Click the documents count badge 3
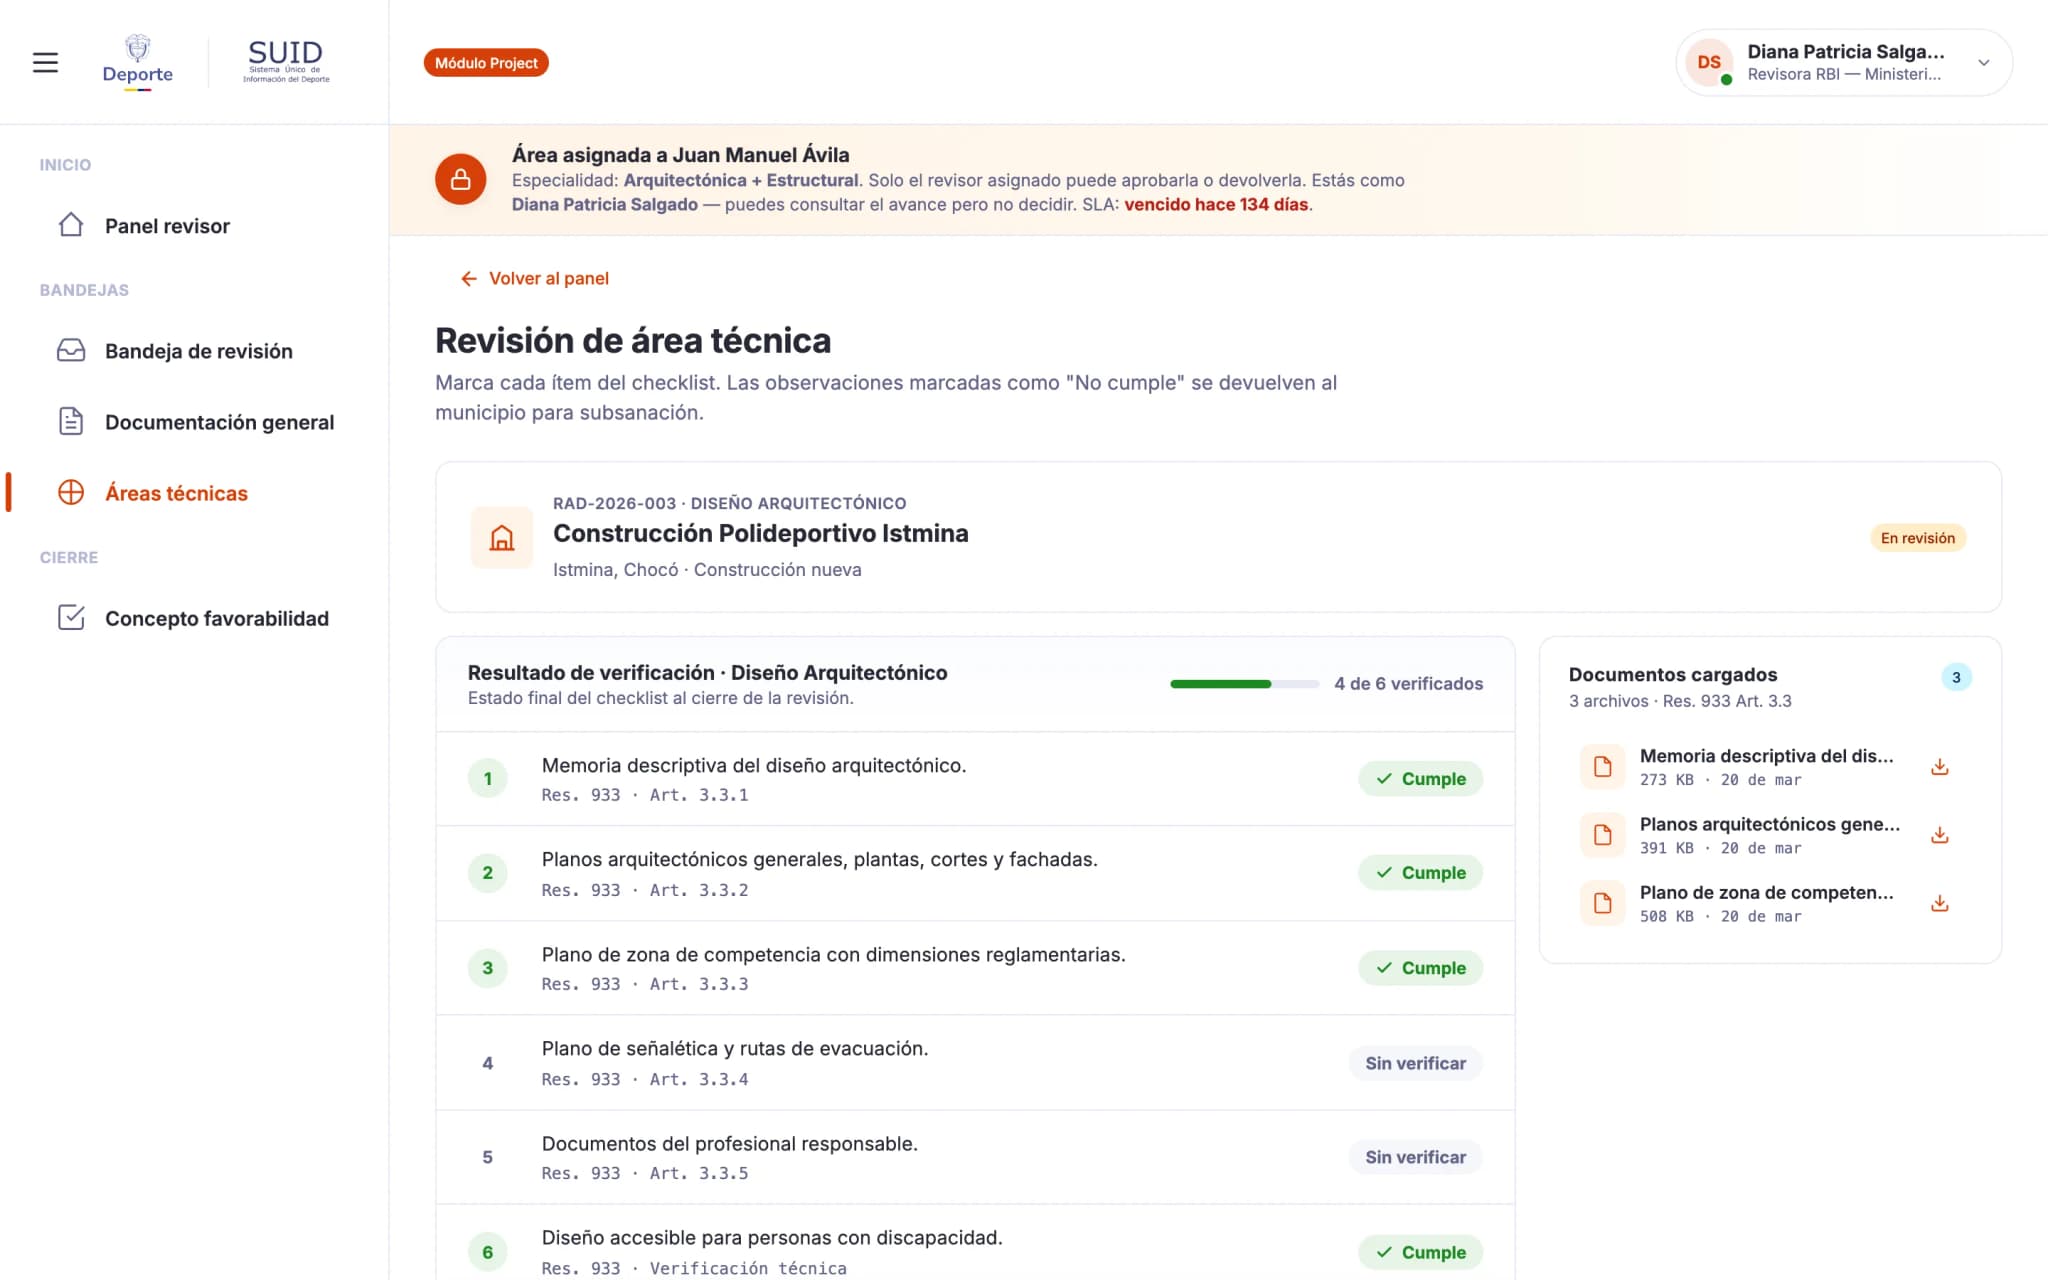 1956,677
